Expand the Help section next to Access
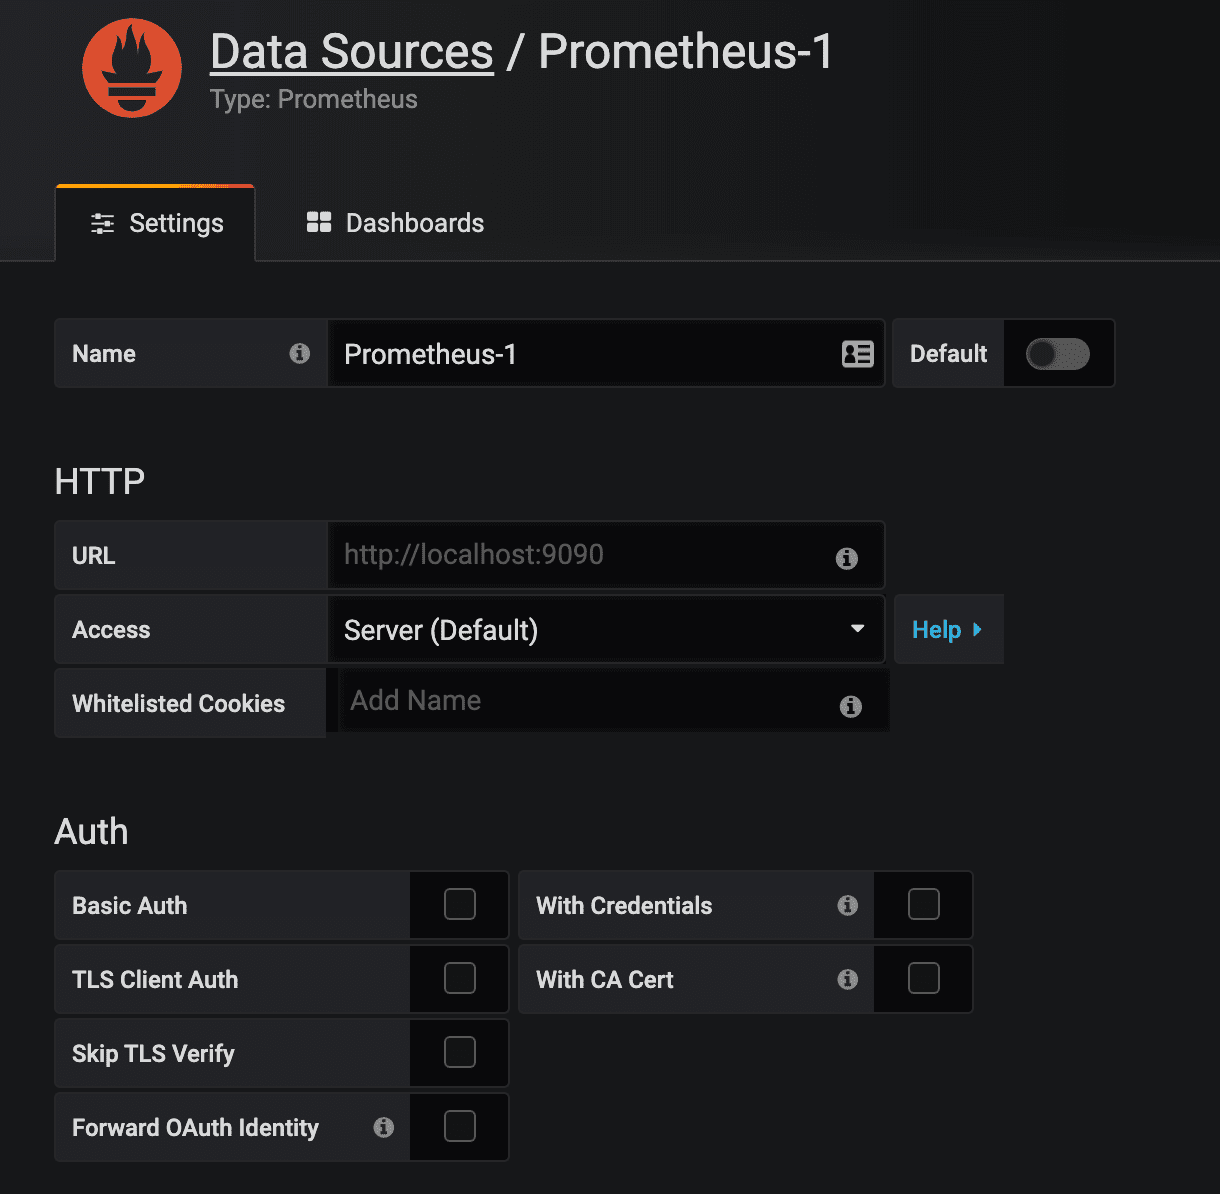The image size is (1220, 1194). (947, 630)
